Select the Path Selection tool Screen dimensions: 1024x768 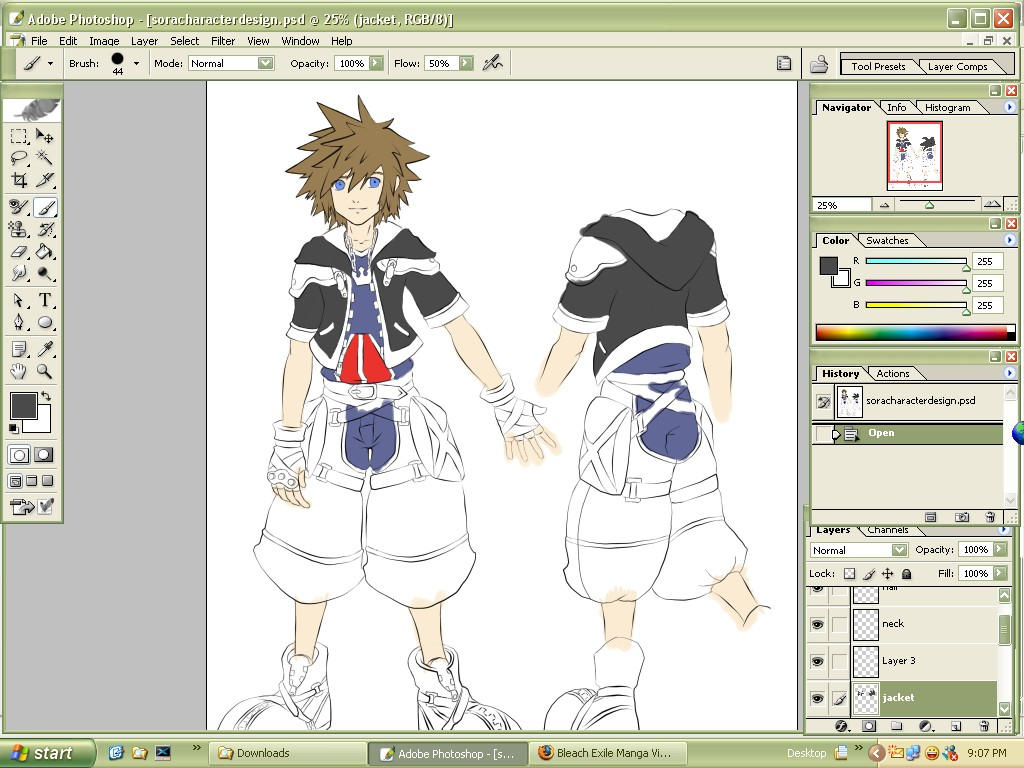(19, 300)
